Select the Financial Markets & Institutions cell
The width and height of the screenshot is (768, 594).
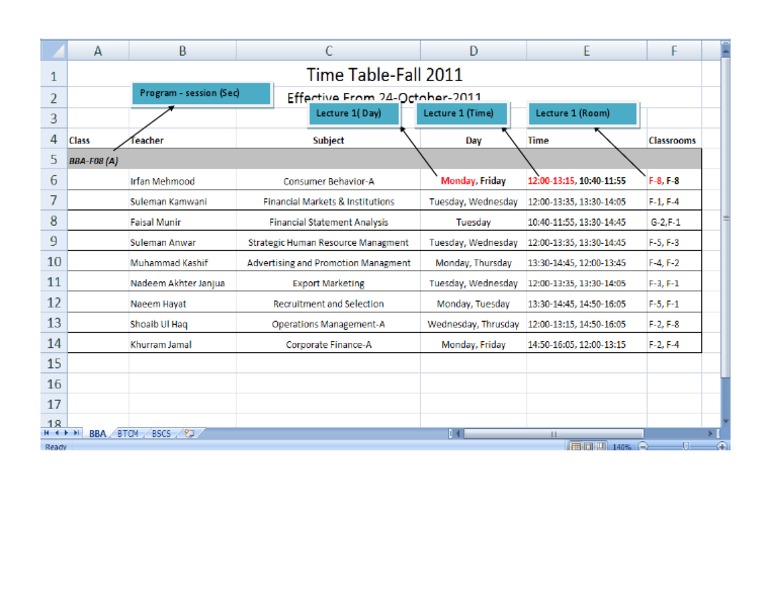click(328, 201)
